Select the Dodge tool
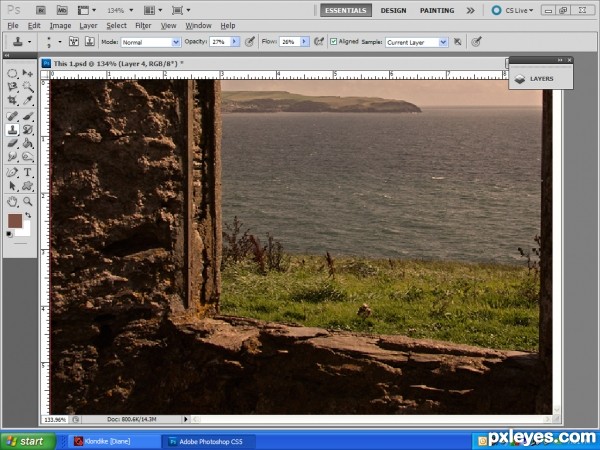 point(27,157)
